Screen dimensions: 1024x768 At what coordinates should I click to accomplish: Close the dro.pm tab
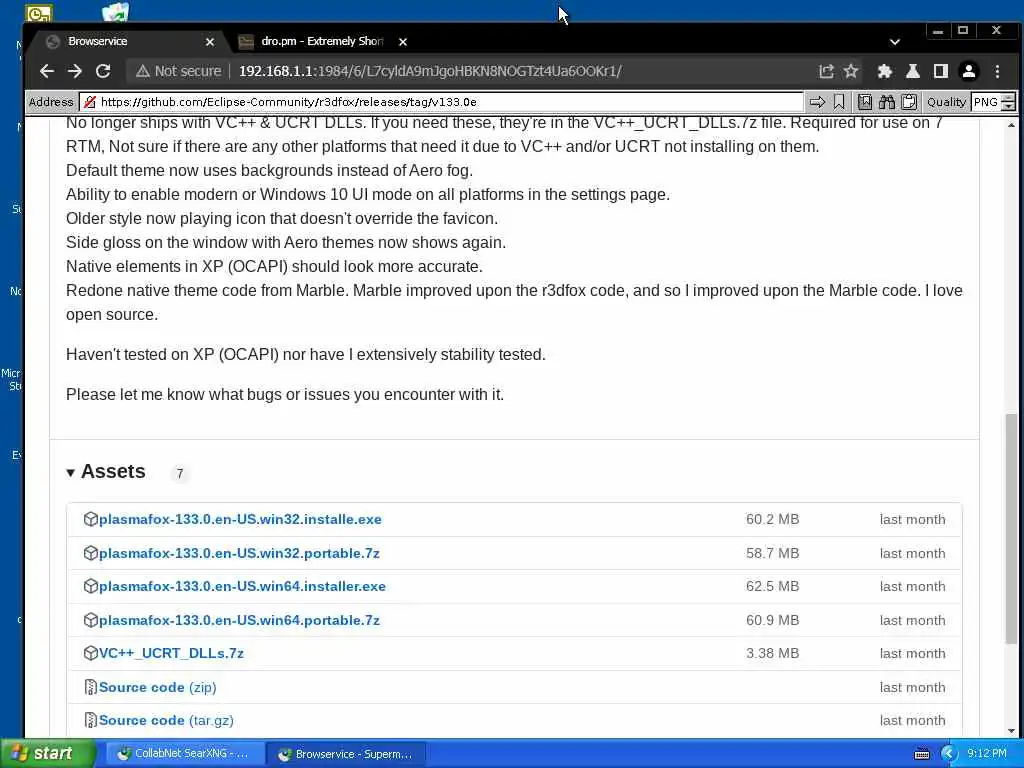(403, 42)
